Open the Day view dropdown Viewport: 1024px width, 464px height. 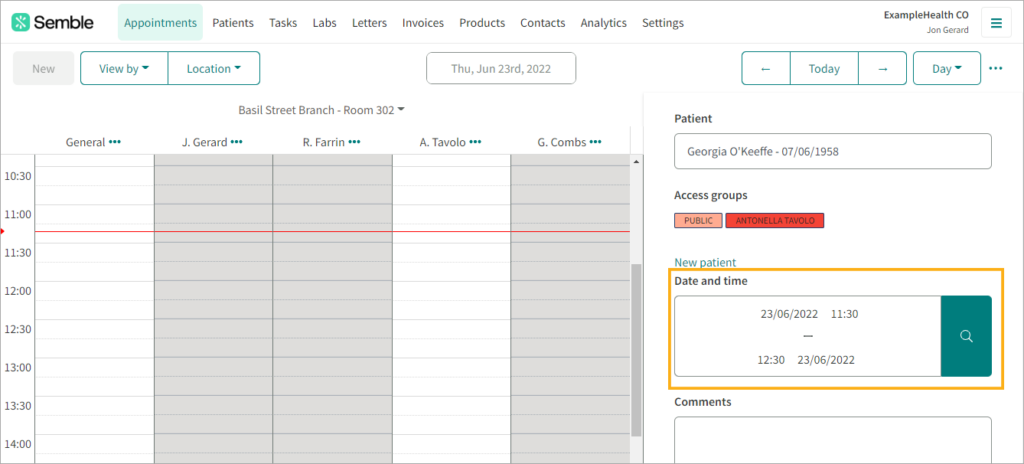[947, 69]
